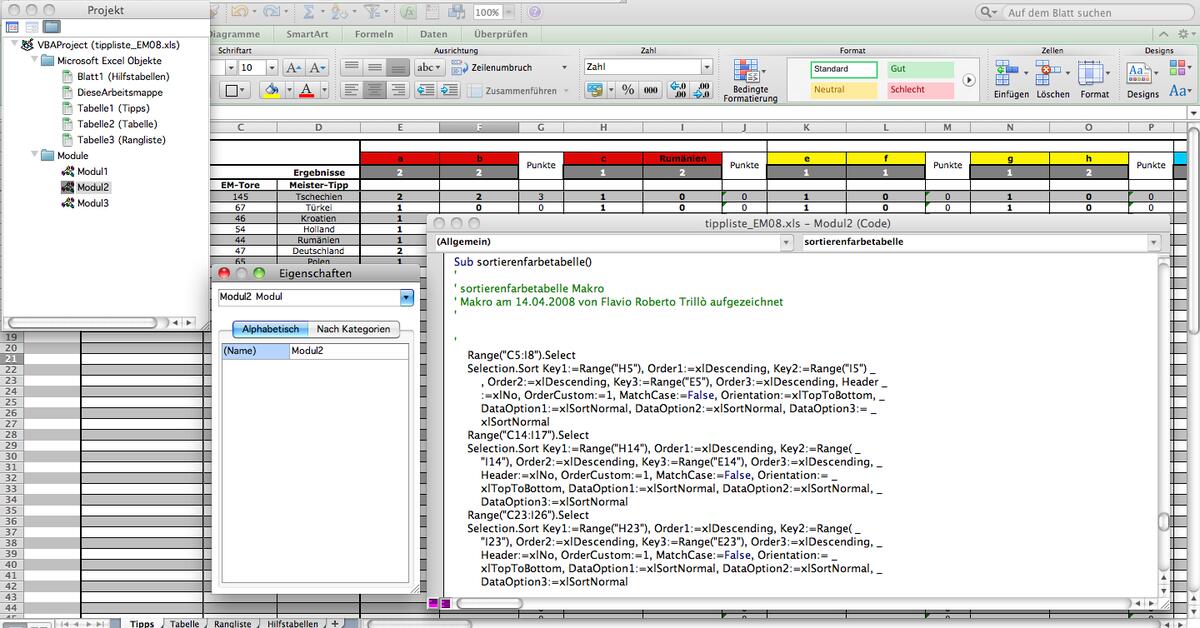The width and height of the screenshot is (1200, 628).
Task: Open the (Allgemein) dropdown in code window
Action: [786, 241]
